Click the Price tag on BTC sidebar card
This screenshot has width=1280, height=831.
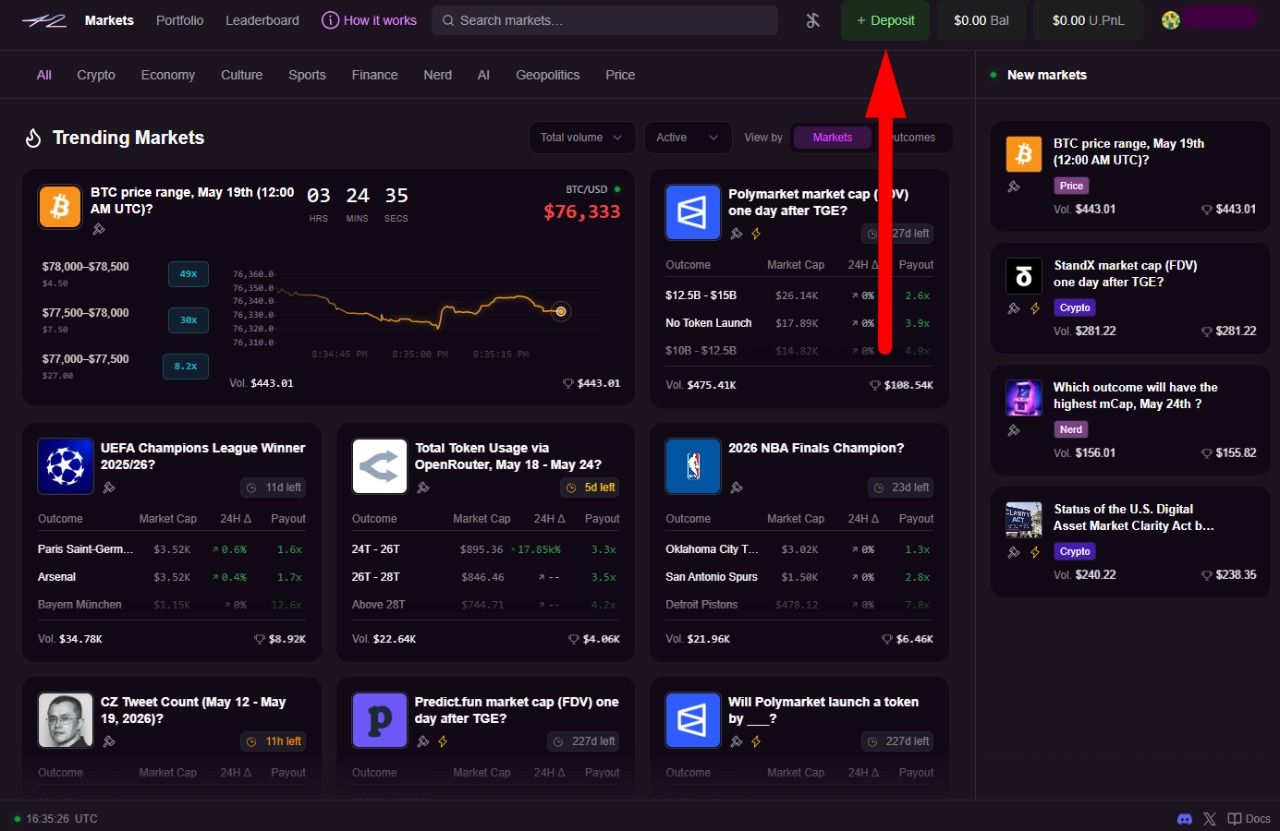(1071, 186)
